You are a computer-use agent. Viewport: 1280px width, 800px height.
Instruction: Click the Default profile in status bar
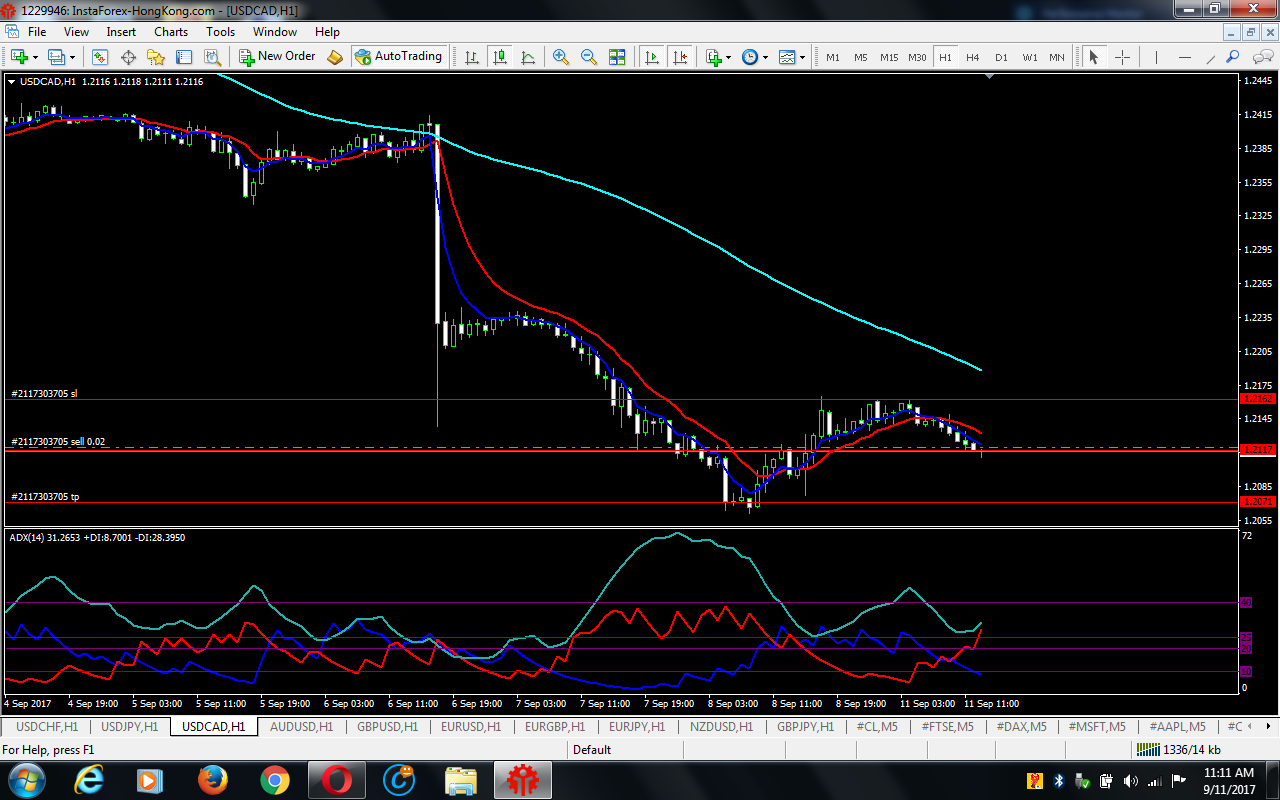click(592, 749)
